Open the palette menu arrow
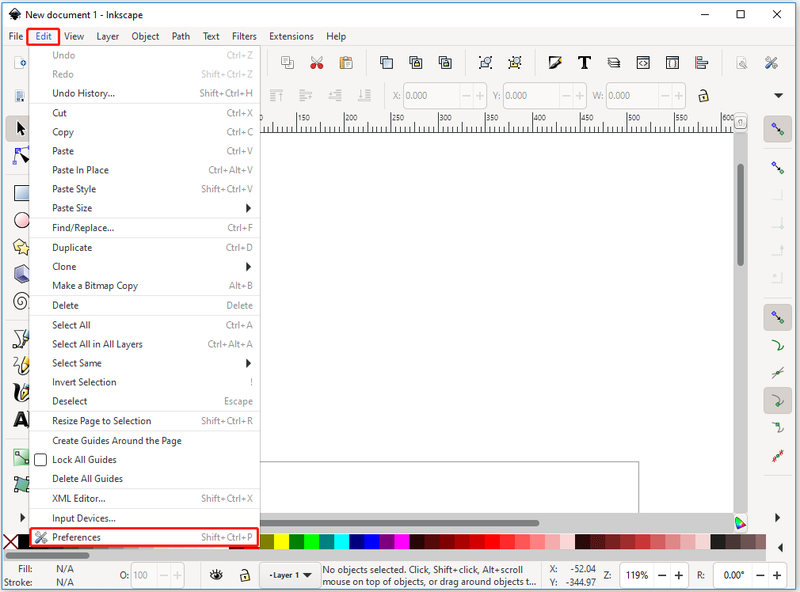Viewport: 800px width, 592px height. 780,548
